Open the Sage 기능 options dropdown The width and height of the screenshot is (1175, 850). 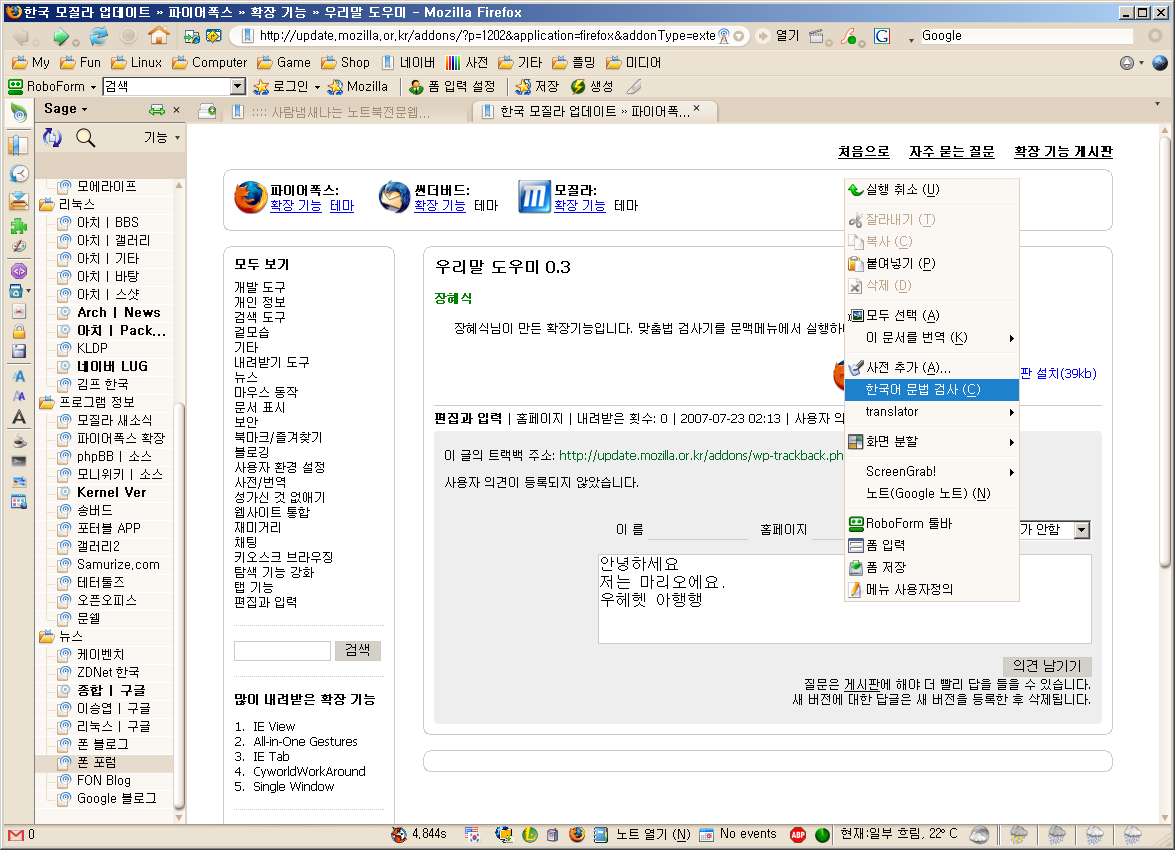point(178,138)
